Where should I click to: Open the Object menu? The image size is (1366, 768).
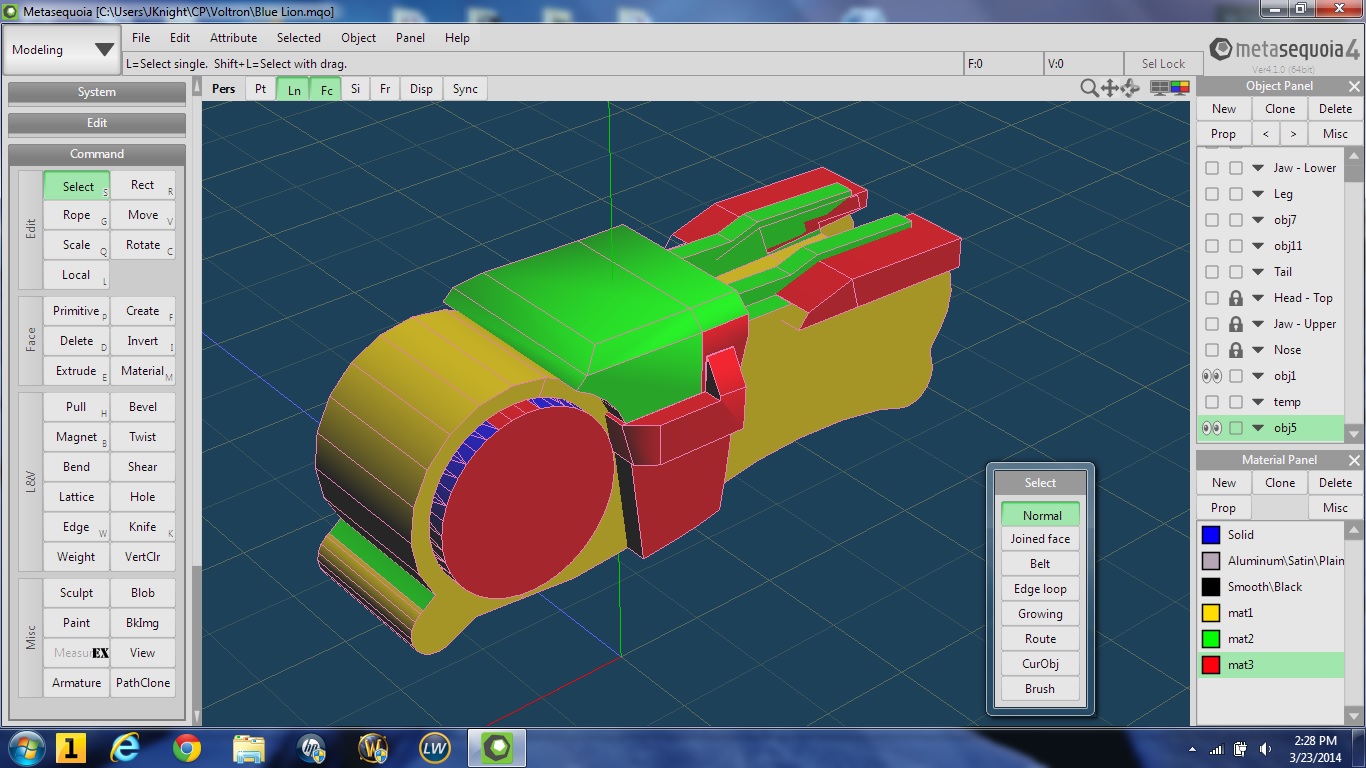(x=358, y=38)
